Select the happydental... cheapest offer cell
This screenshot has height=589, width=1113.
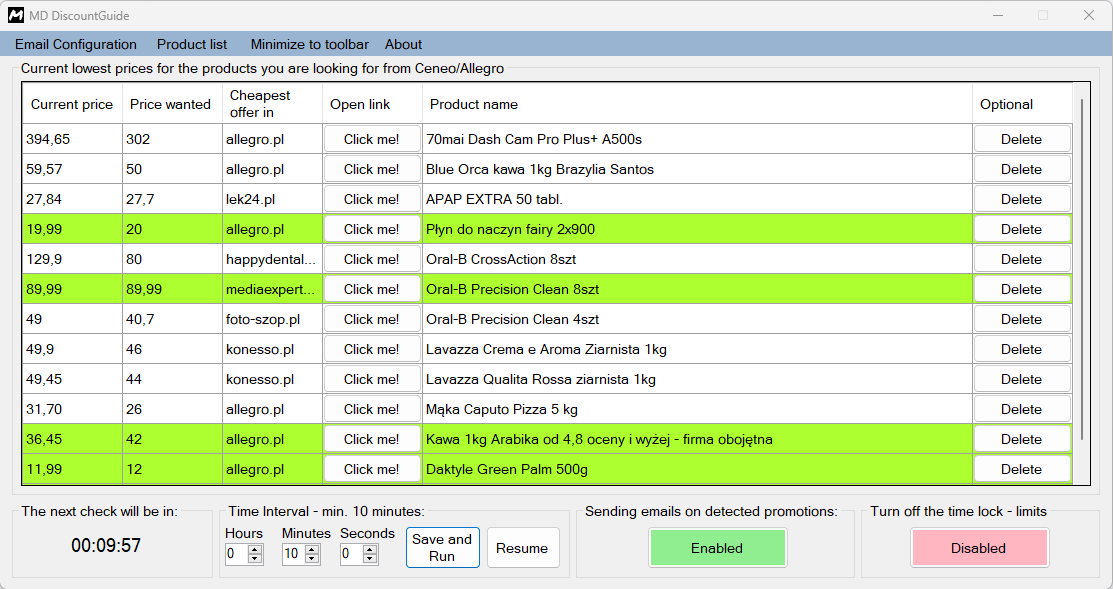273,259
